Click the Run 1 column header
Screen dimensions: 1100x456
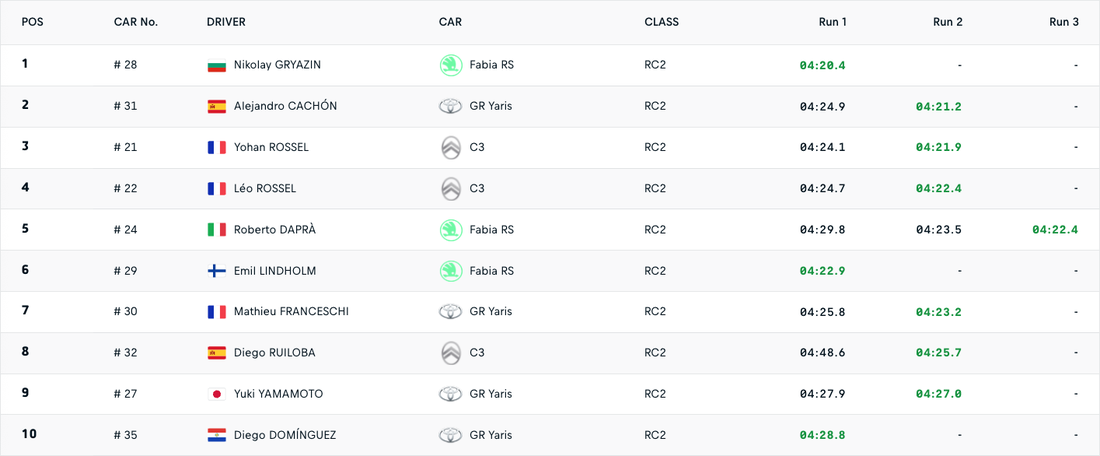tap(832, 22)
